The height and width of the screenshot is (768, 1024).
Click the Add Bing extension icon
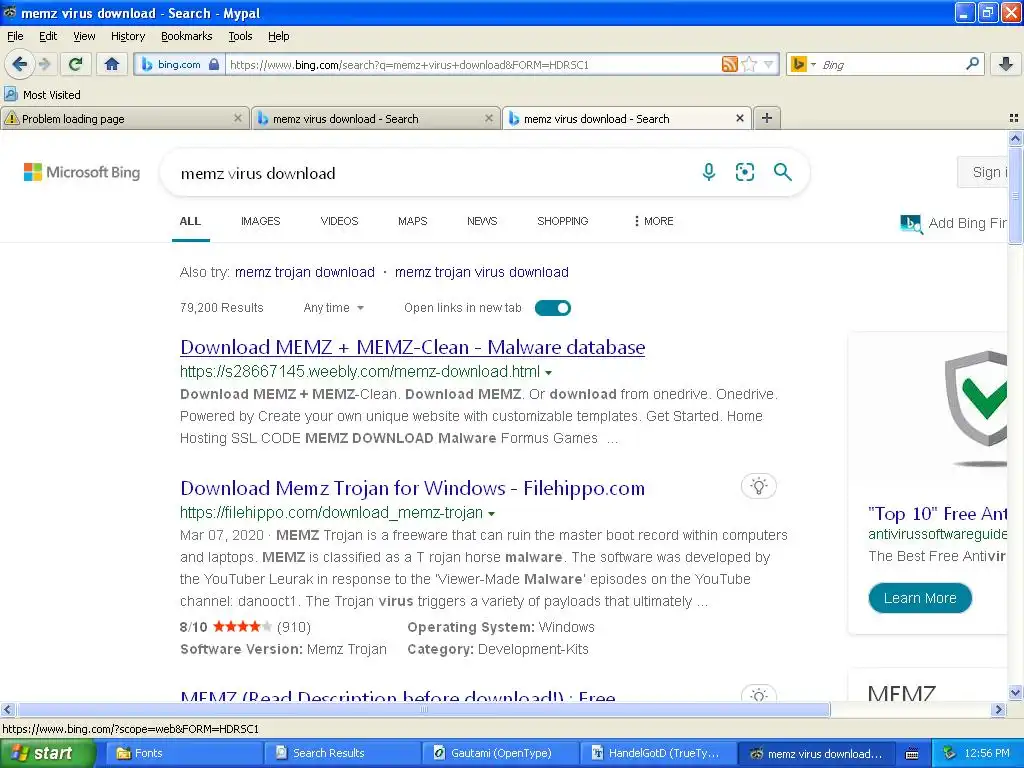point(911,224)
